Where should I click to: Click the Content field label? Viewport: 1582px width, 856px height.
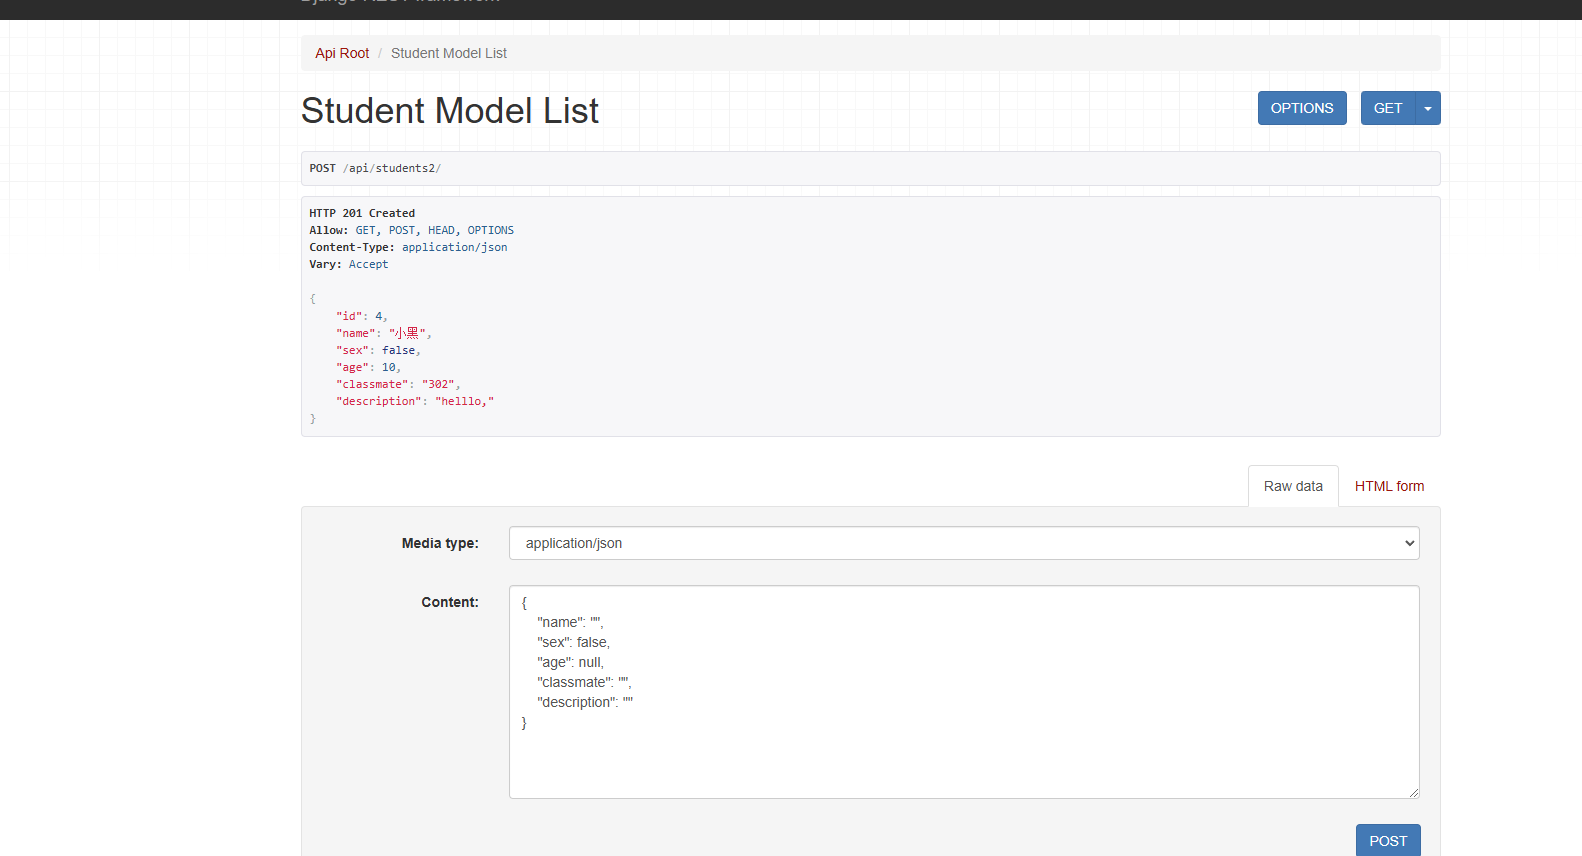coord(449,602)
